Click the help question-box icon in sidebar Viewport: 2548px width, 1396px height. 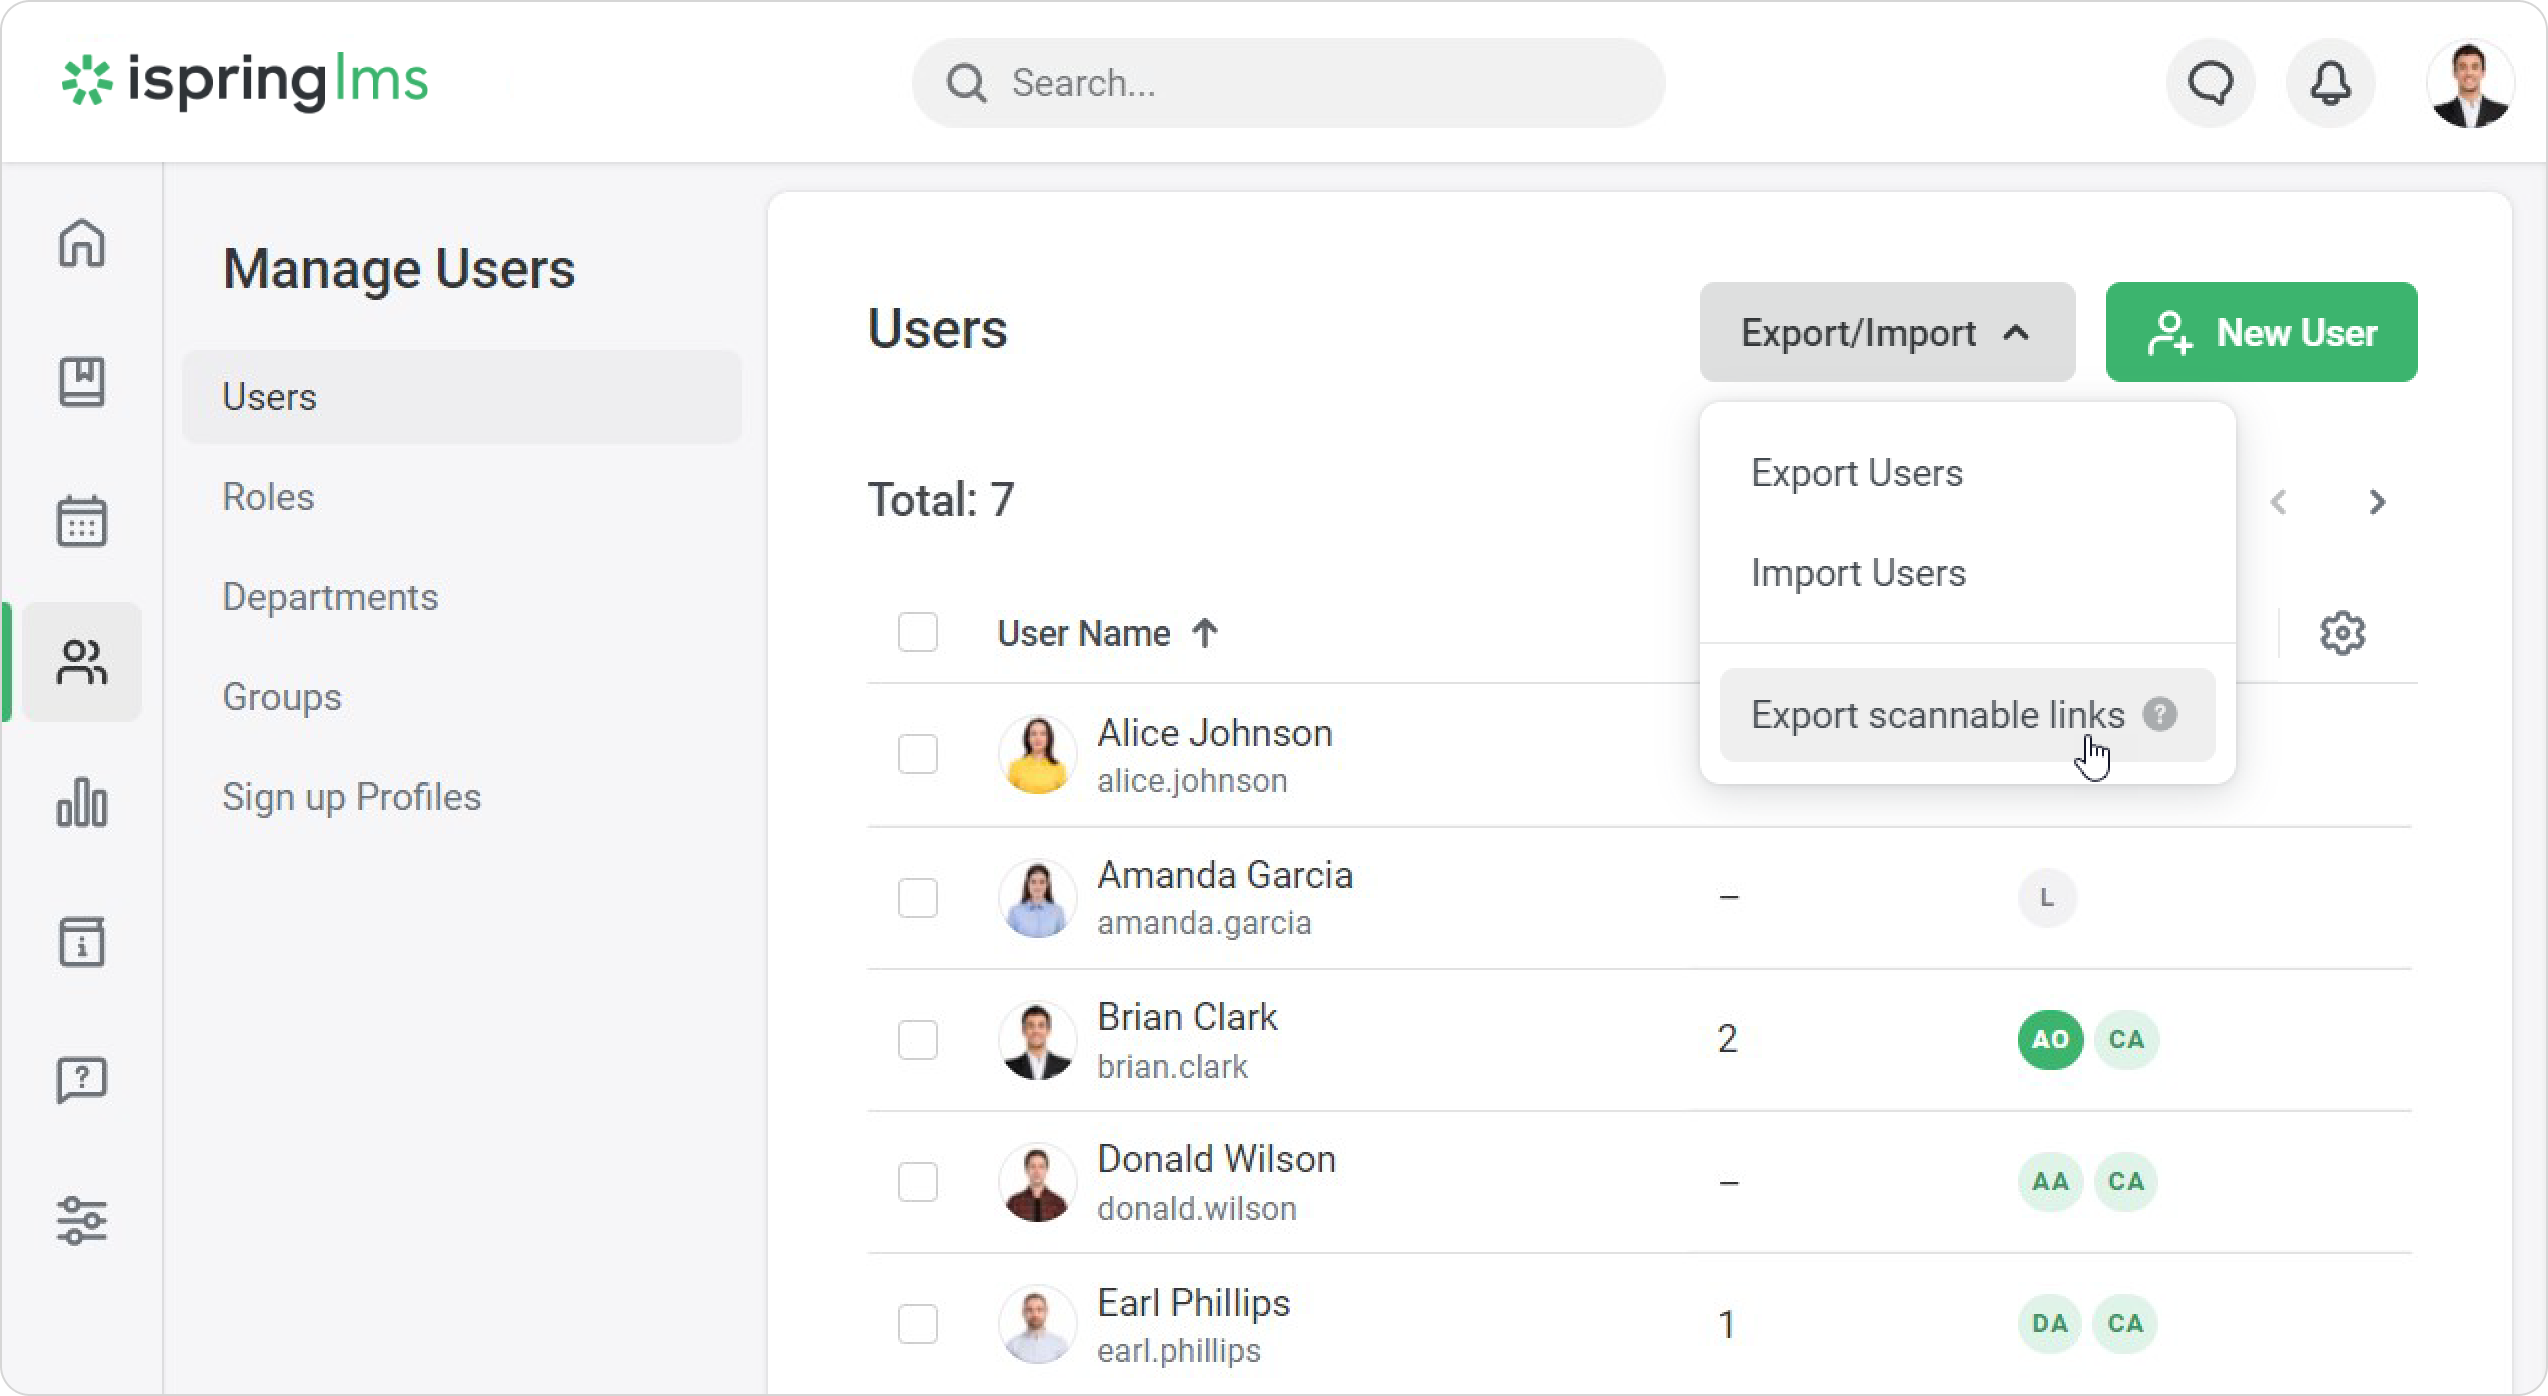click(81, 1081)
